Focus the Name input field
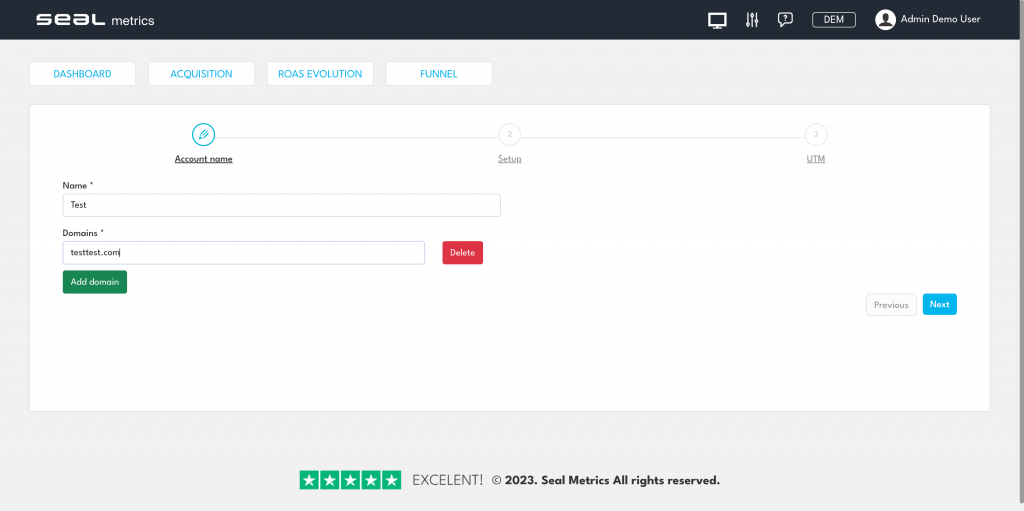1024x511 pixels. (x=281, y=205)
